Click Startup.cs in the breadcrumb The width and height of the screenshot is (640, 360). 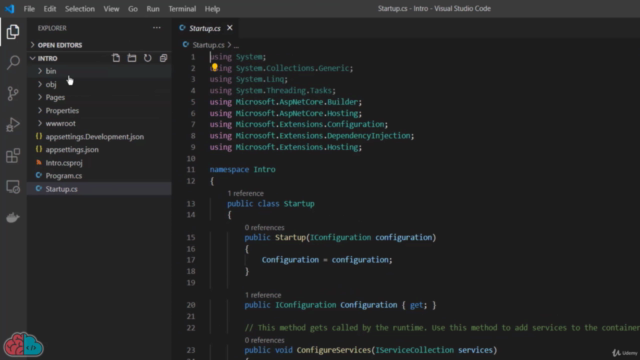click(x=208, y=45)
